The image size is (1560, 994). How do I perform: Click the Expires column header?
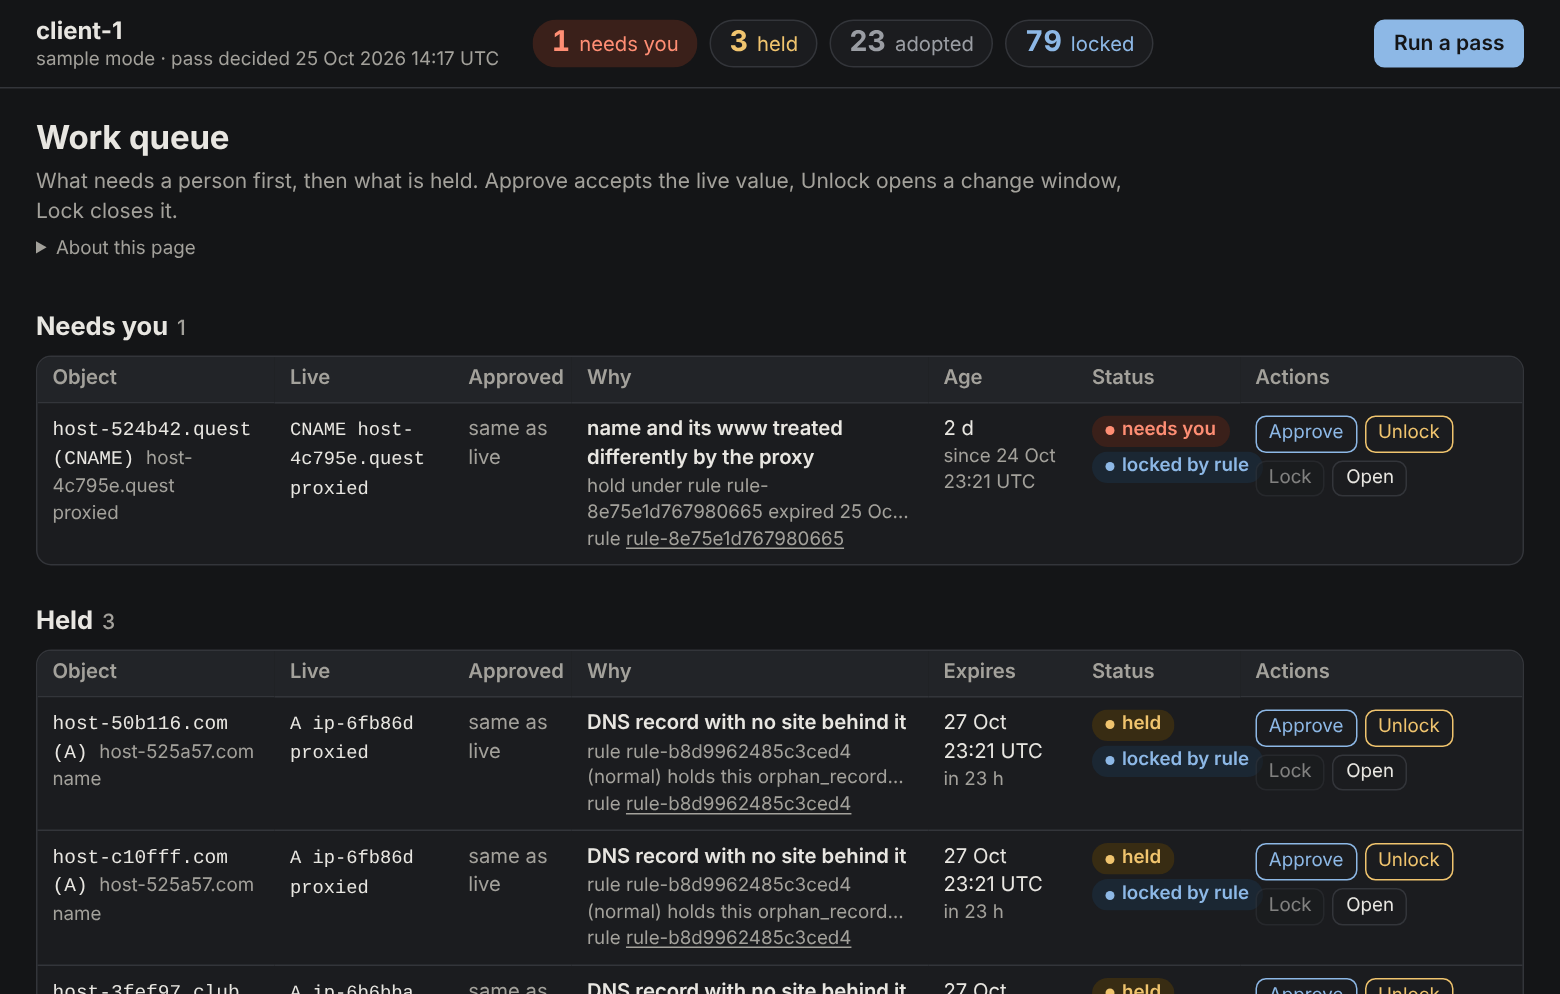point(979,672)
